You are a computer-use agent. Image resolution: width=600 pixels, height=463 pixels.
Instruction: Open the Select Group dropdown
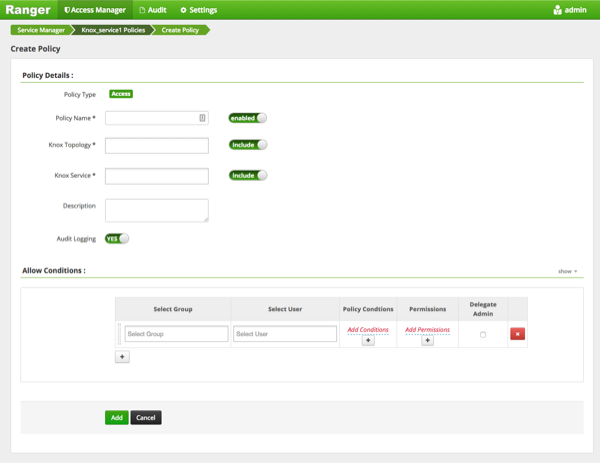pyautogui.click(x=176, y=334)
